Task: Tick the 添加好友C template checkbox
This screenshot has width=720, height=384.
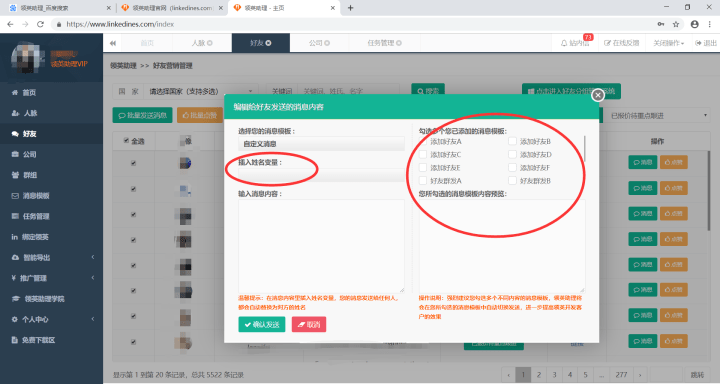Action: tap(423, 155)
